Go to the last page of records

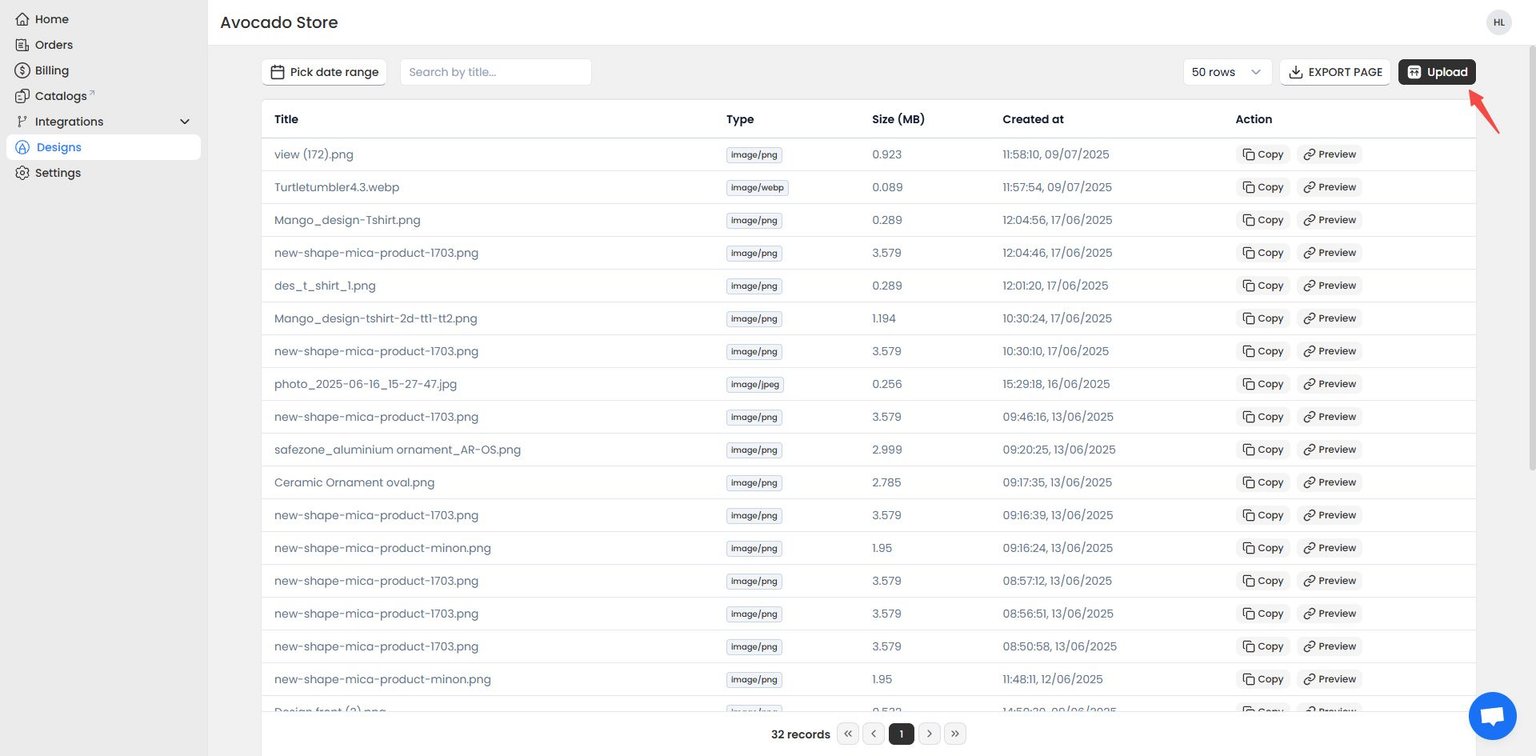click(955, 734)
